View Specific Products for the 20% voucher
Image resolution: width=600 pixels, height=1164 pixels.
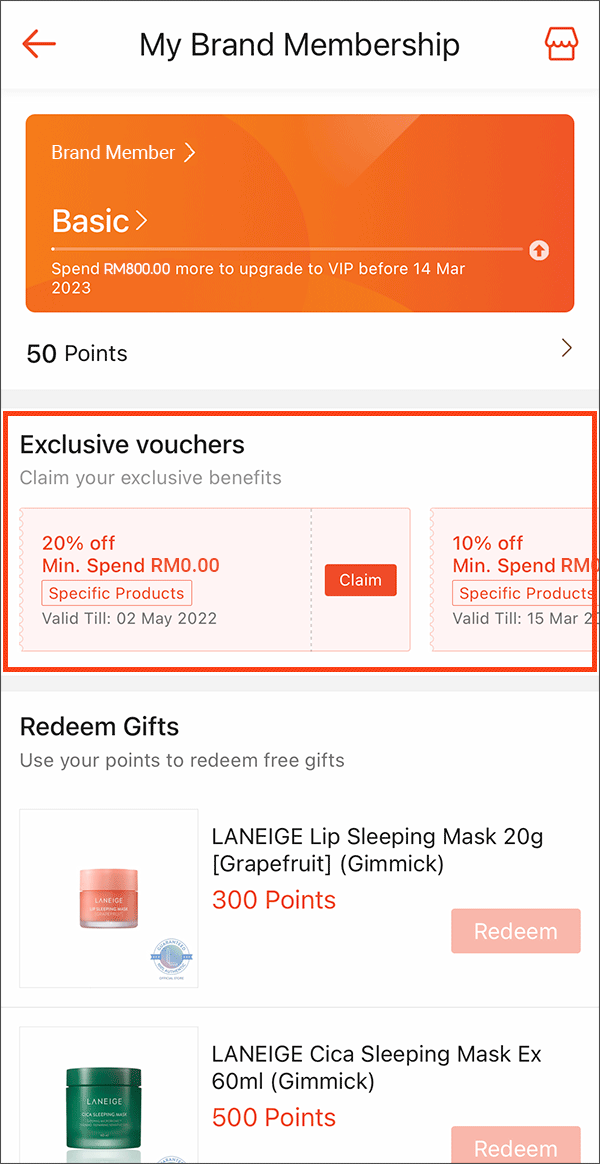click(x=116, y=593)
